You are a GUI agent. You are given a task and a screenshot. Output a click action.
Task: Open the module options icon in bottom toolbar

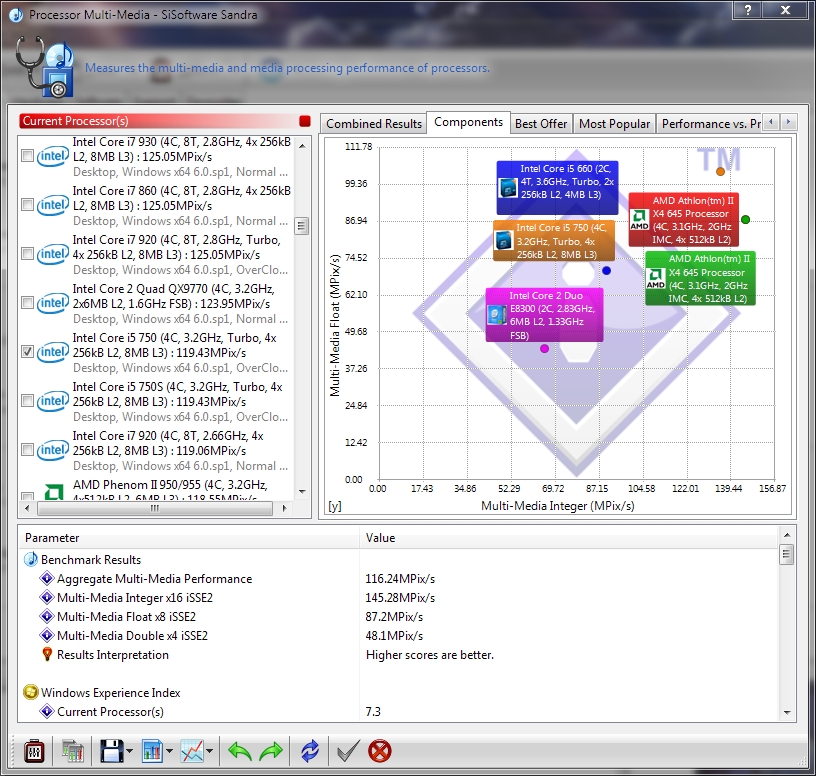click(34, 751)
